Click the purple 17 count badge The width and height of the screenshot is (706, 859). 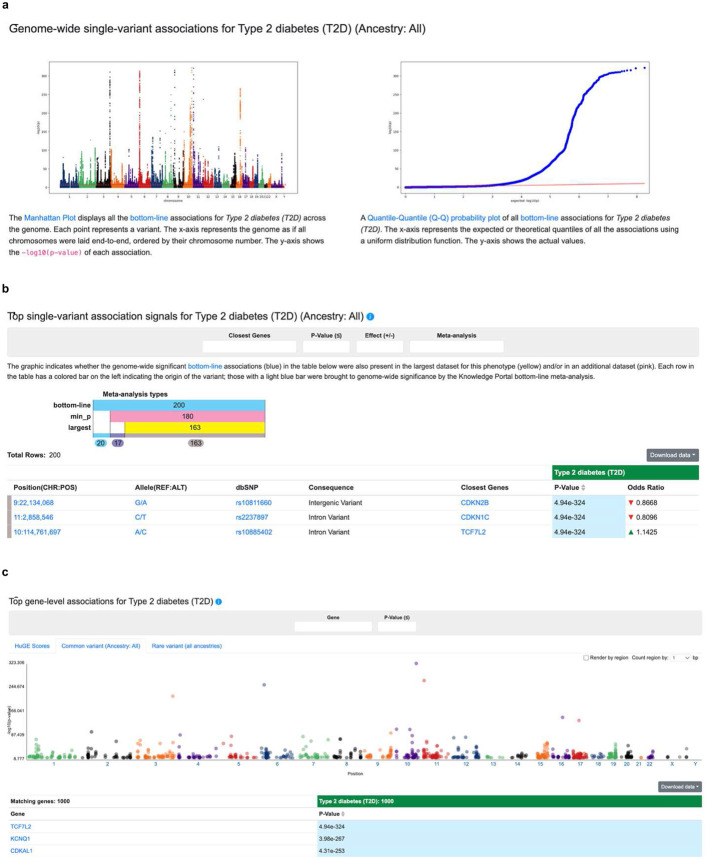click(x=118, y=443)
